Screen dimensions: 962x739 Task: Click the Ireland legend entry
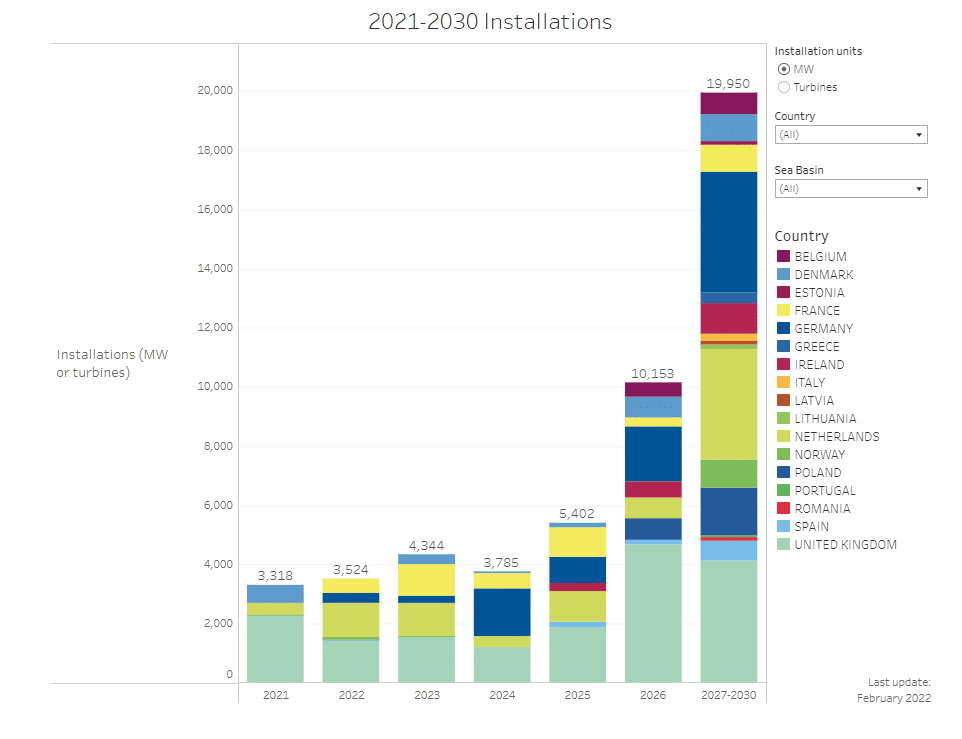coord(819,365)
